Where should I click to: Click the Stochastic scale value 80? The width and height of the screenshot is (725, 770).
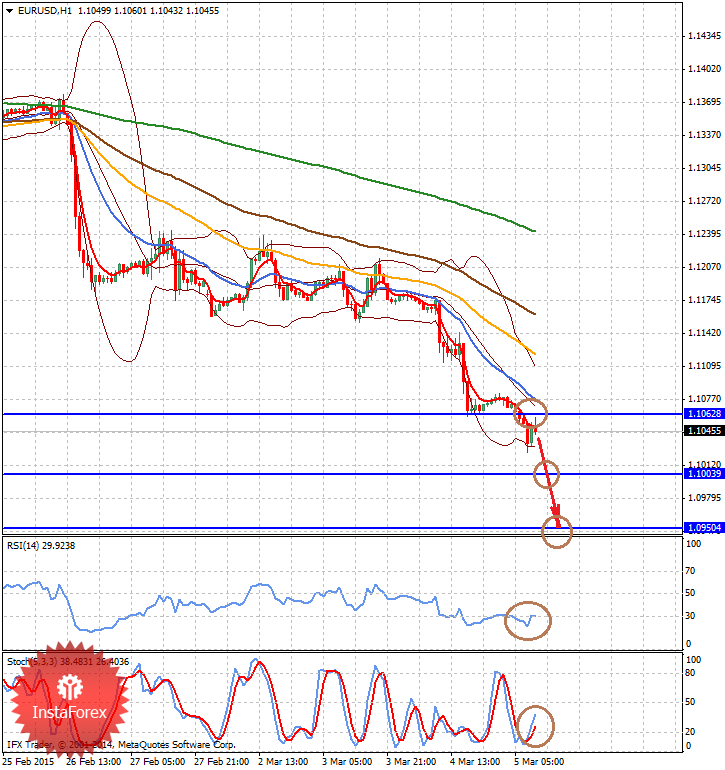tap(690, 673)
